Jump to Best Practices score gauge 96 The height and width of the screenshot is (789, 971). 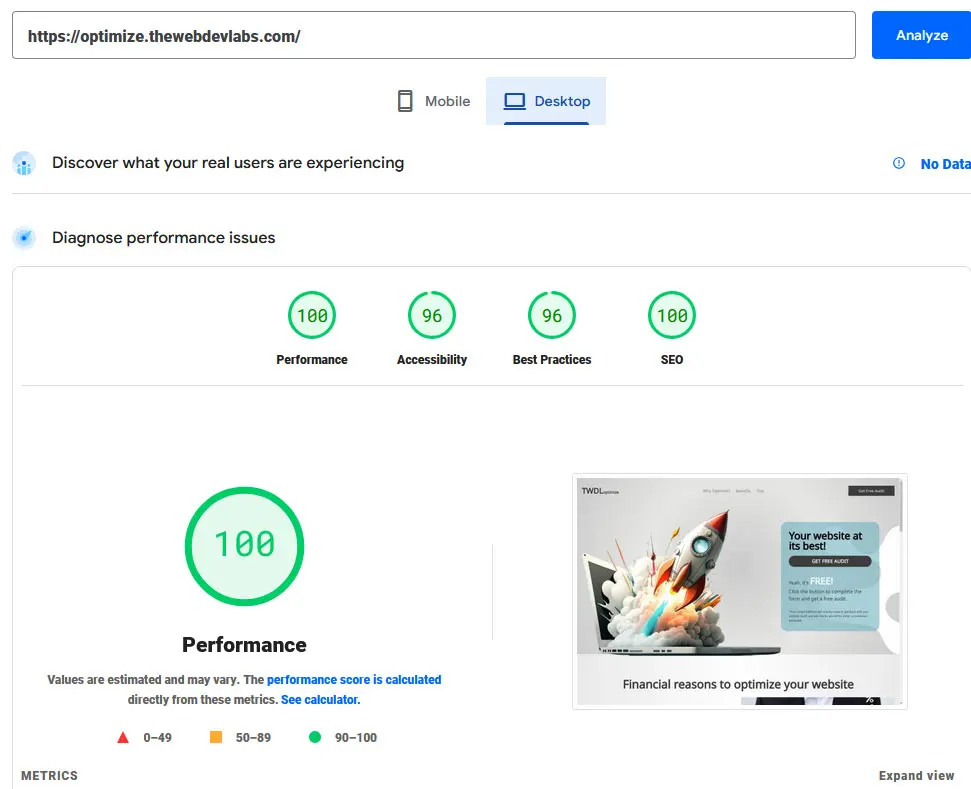(x=552, y=316)
